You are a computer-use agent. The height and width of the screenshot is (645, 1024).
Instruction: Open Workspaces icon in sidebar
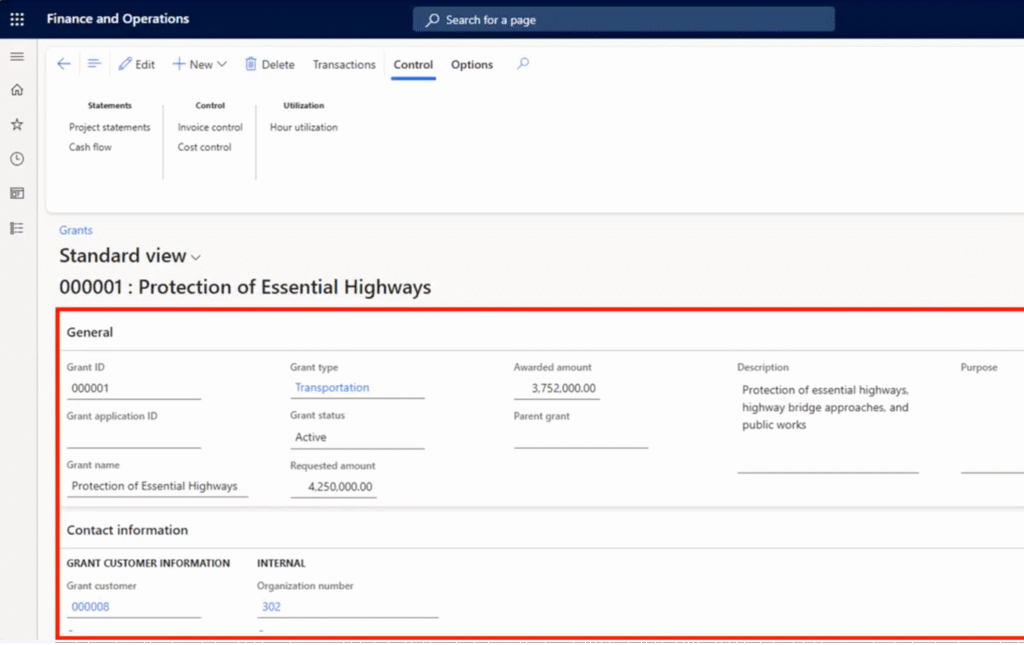tap(17, 193)
